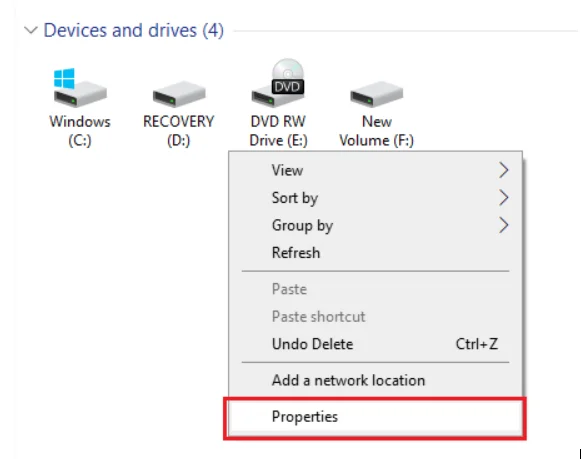
Task: Open the Sort by submenu
Action: (375, 197)
